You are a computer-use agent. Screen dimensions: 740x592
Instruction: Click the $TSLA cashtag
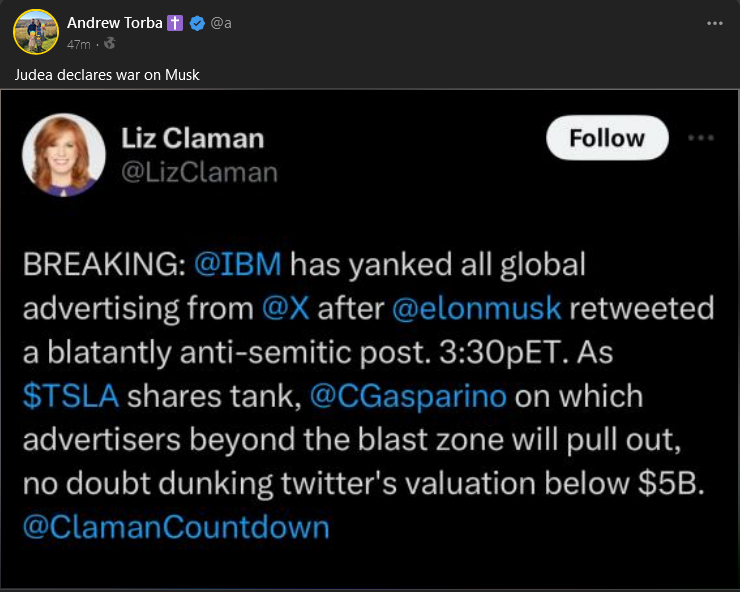click(71, 396)
